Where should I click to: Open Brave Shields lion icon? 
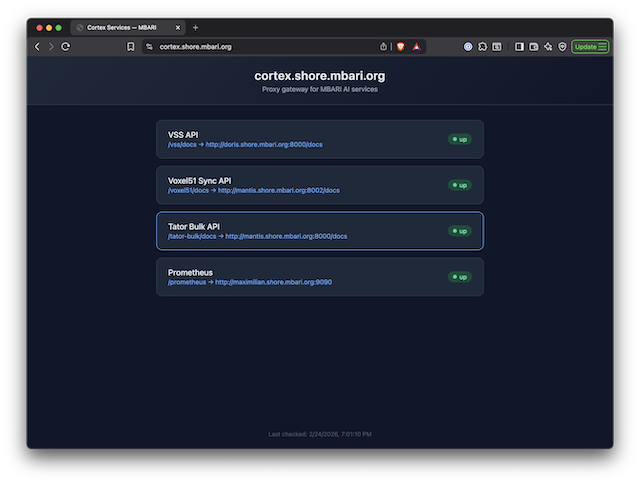coord(400,47)
